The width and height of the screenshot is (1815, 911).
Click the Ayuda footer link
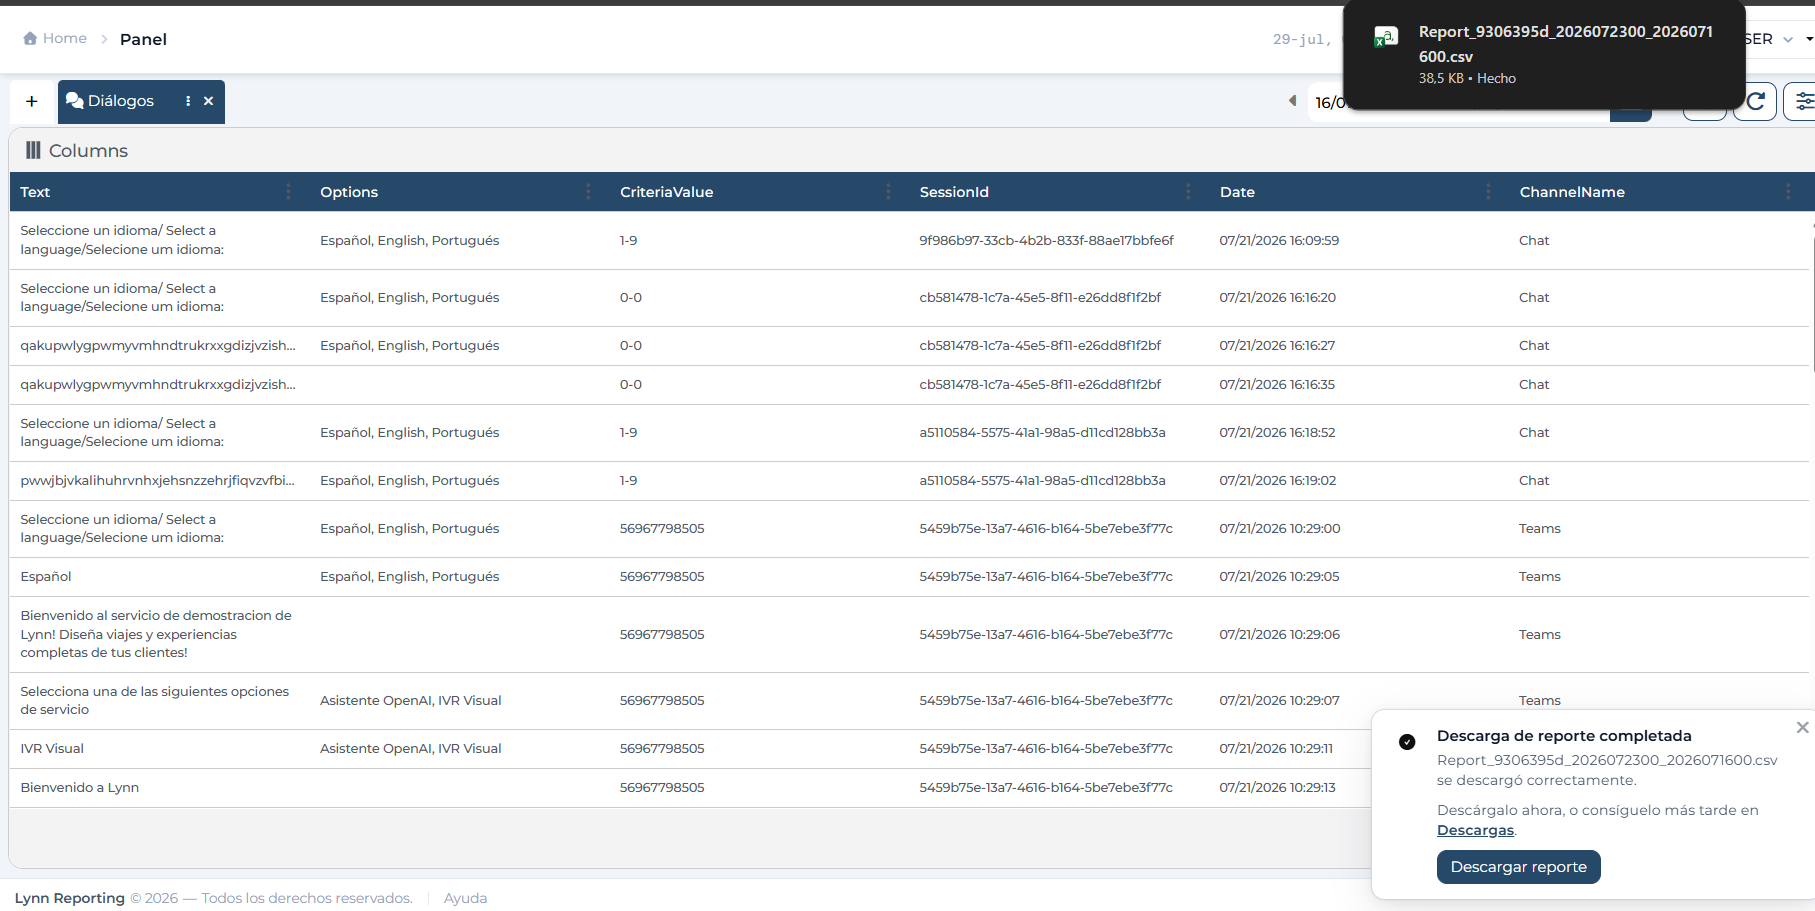click(x=465, y=898)
